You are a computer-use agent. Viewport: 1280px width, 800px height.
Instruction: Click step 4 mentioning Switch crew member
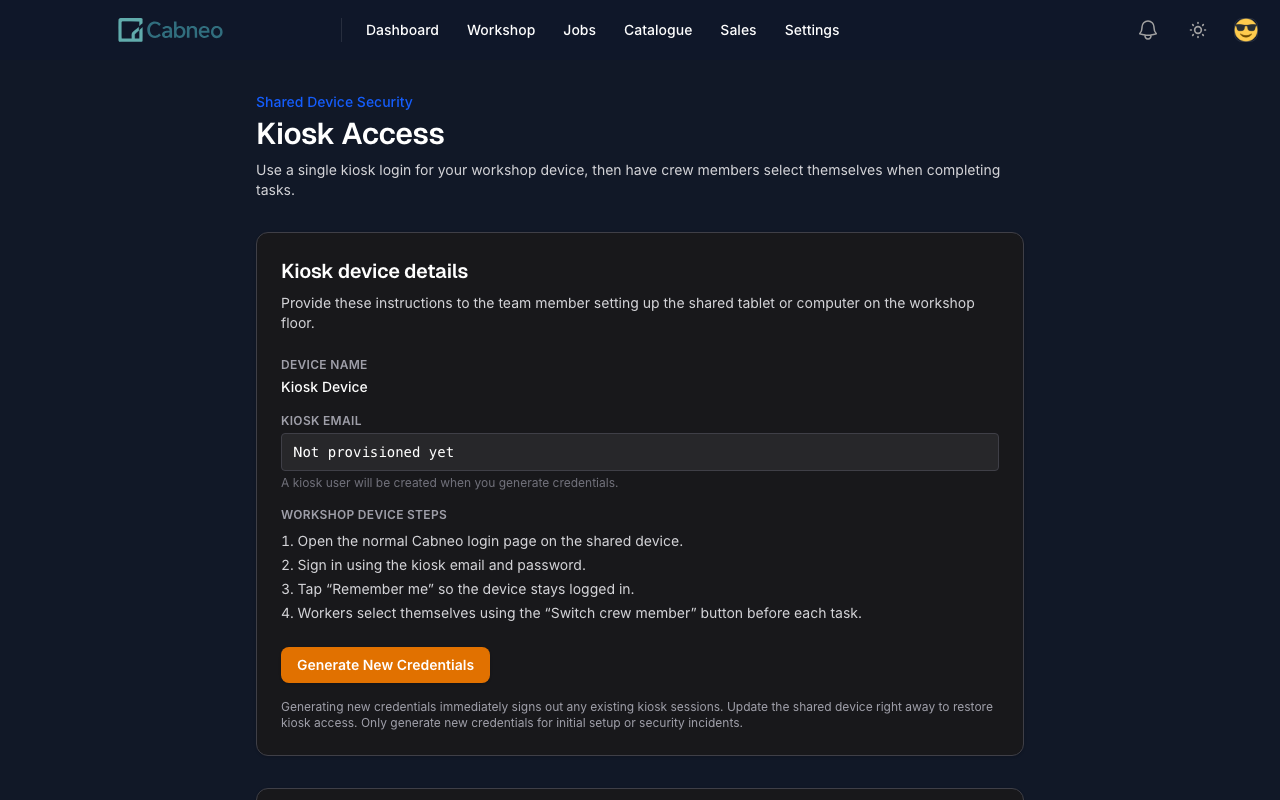pyautogui.click(x=571, y=612)
